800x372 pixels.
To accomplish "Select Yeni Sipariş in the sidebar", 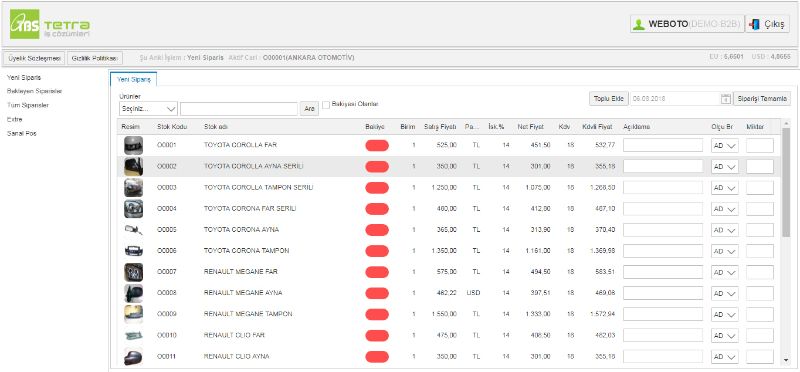I will [24, 78].
